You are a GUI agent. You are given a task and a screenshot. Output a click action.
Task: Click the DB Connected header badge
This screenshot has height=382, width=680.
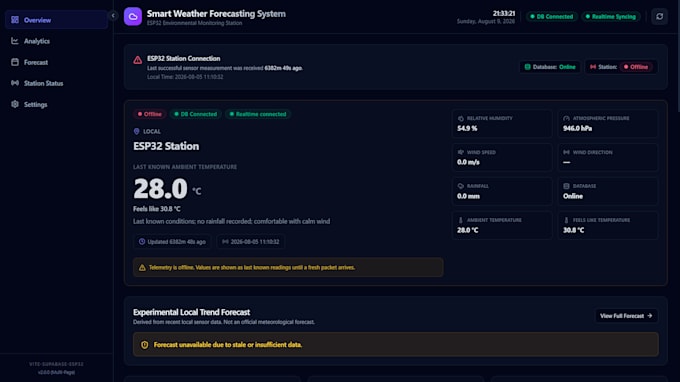pyautogui.click(x=552, y=16)
